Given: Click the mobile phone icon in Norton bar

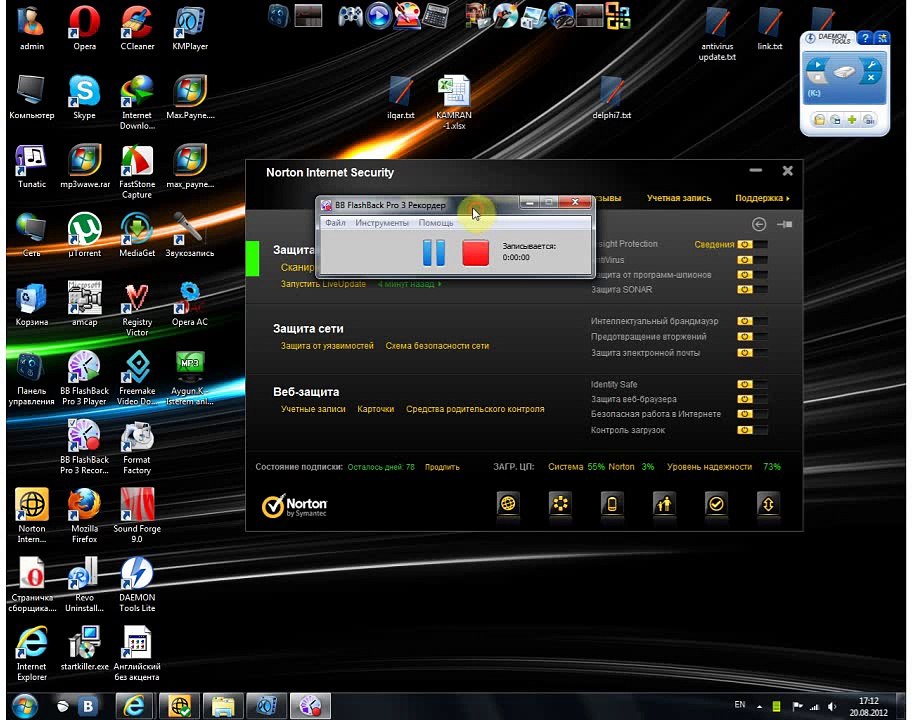Looking at the screenshot, I should point(612,504).
